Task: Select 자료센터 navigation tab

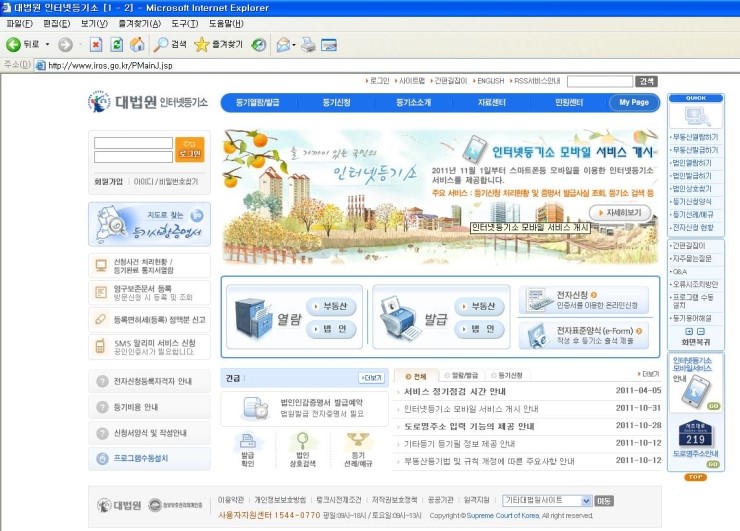Action: coord(492,102)
